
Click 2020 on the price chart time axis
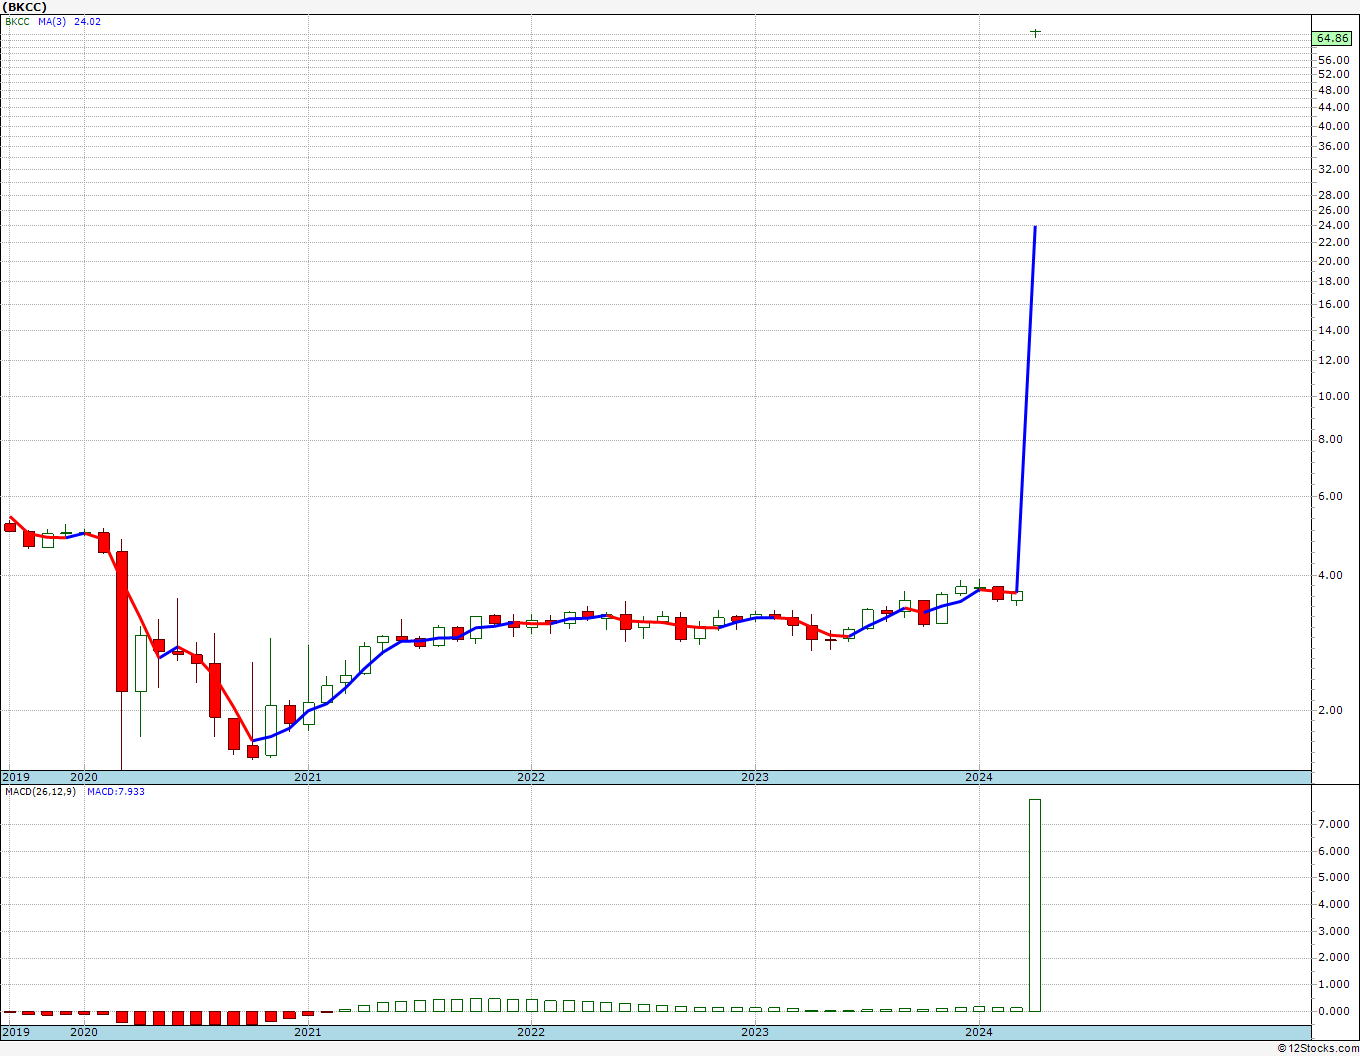pos(84,777)
